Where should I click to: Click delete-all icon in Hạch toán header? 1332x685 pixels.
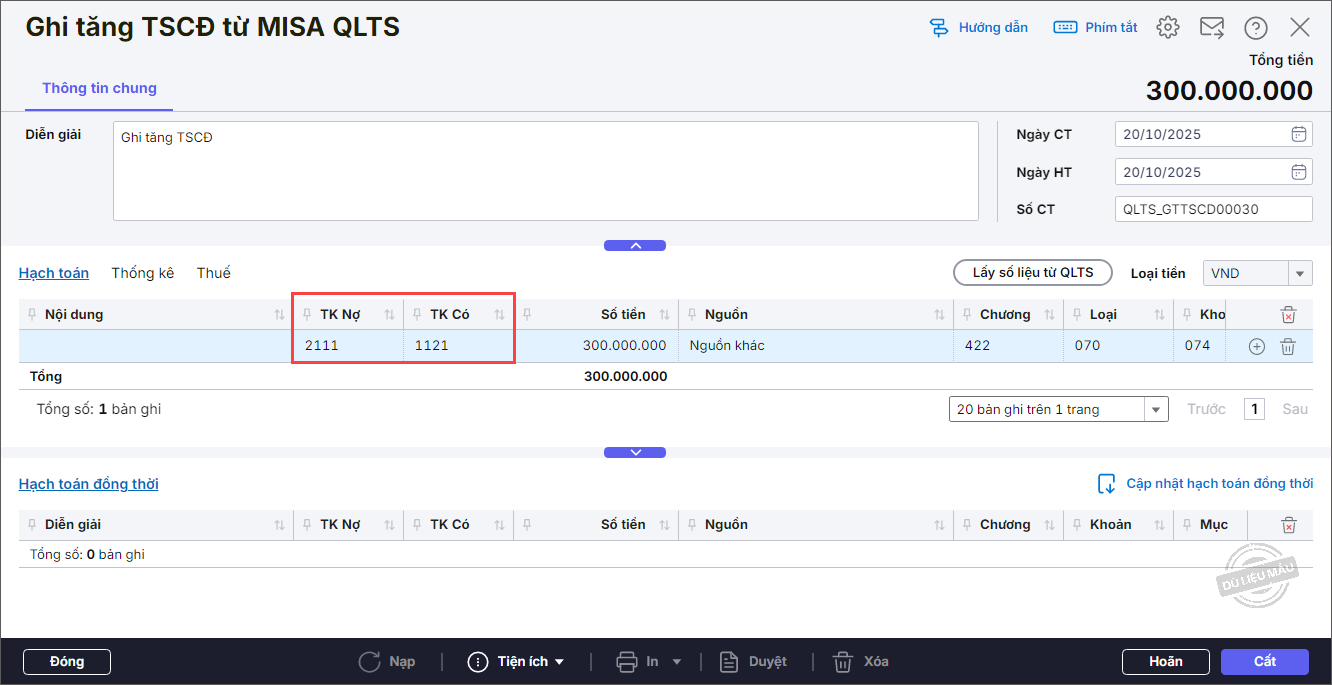tap(1289, 315)
